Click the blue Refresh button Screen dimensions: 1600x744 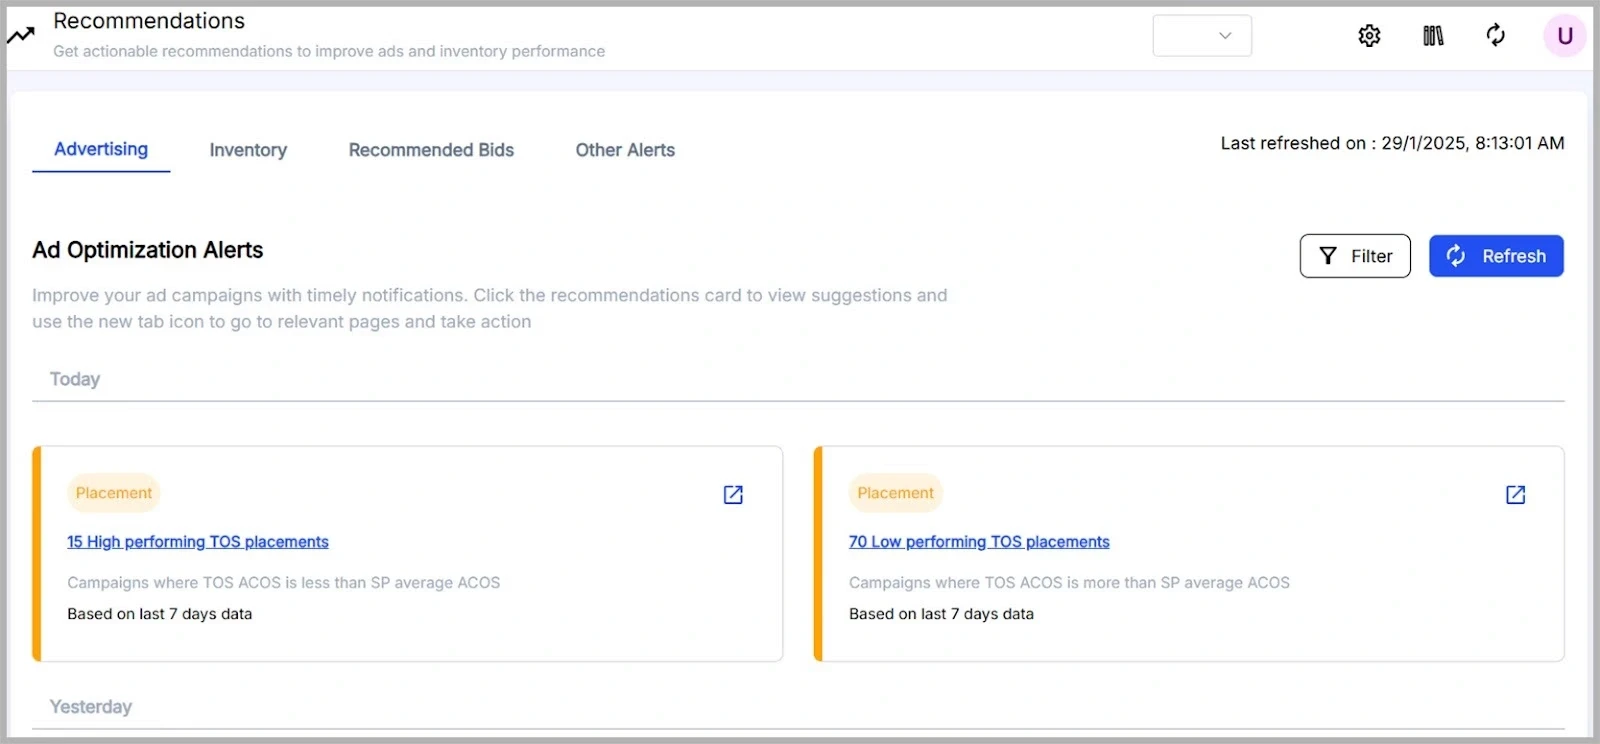[1496, 256]
